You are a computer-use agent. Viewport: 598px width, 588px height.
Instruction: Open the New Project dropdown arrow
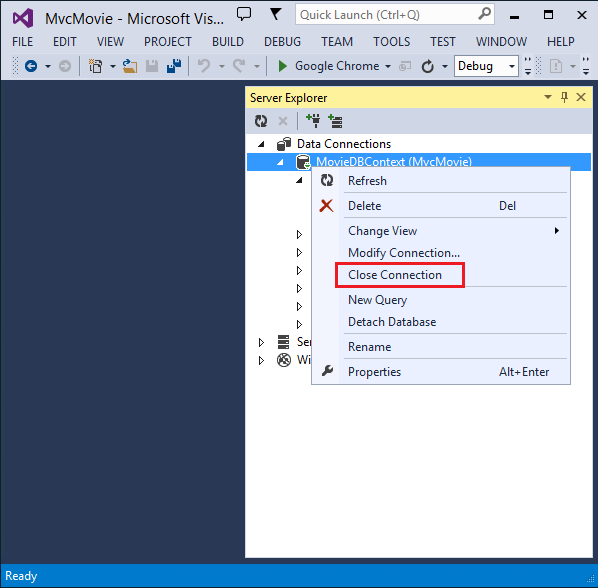pyautogui.click(x=113, y=66)
